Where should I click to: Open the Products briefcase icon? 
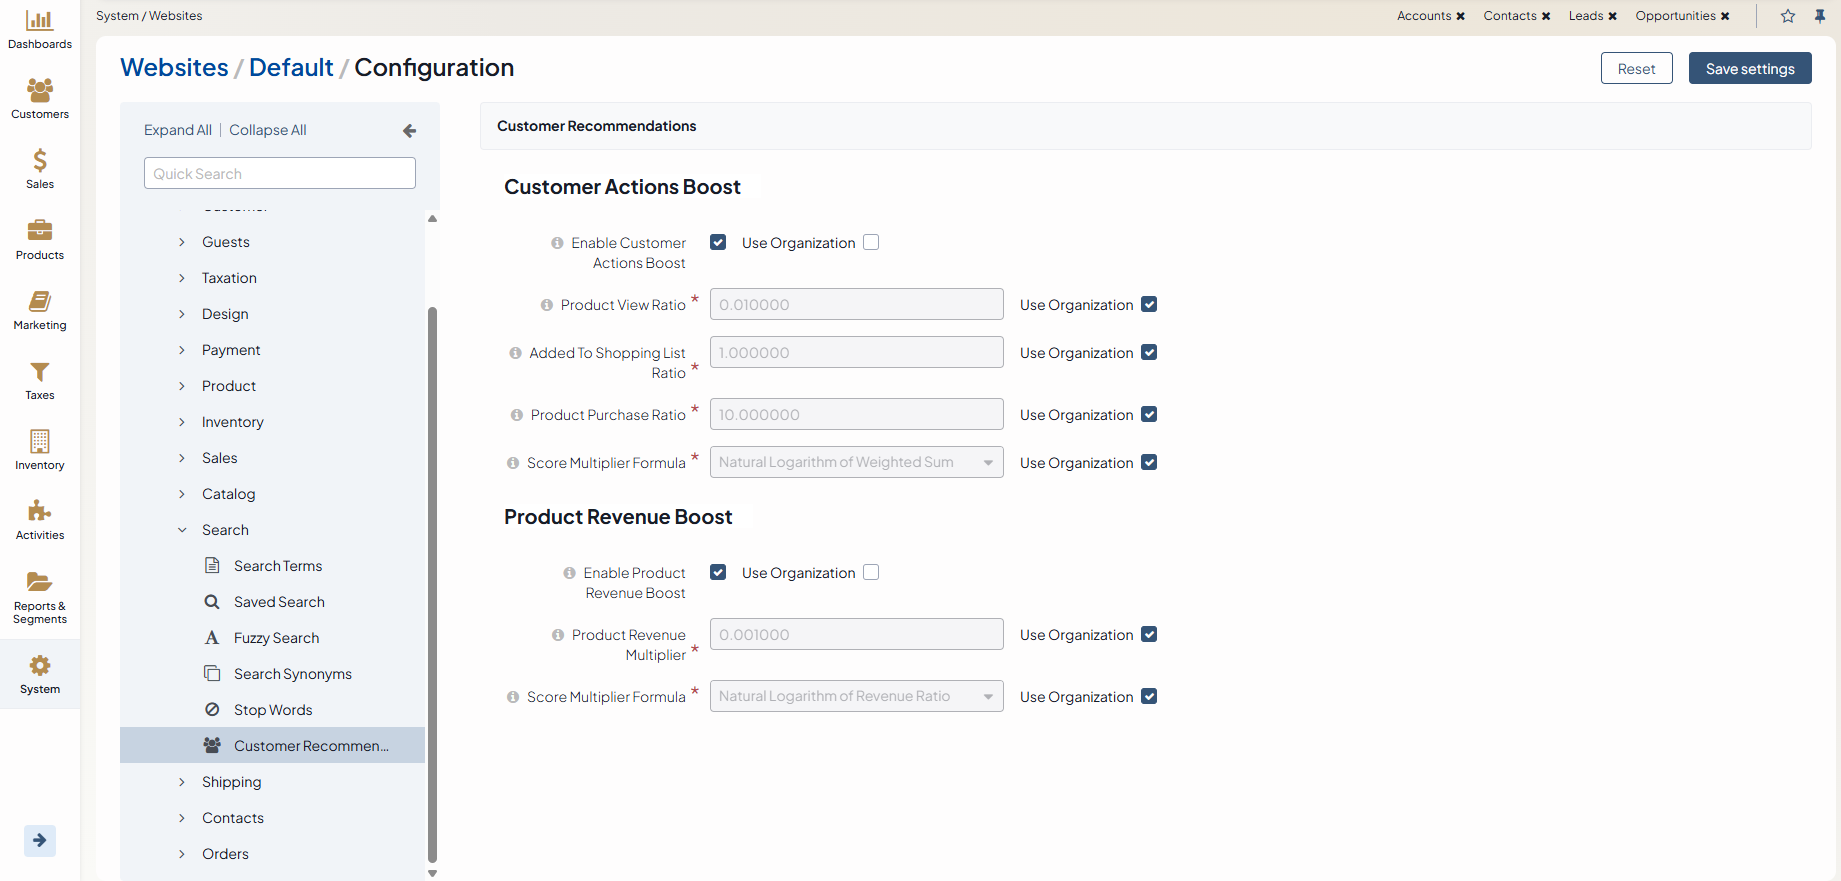tap(39, 231)
